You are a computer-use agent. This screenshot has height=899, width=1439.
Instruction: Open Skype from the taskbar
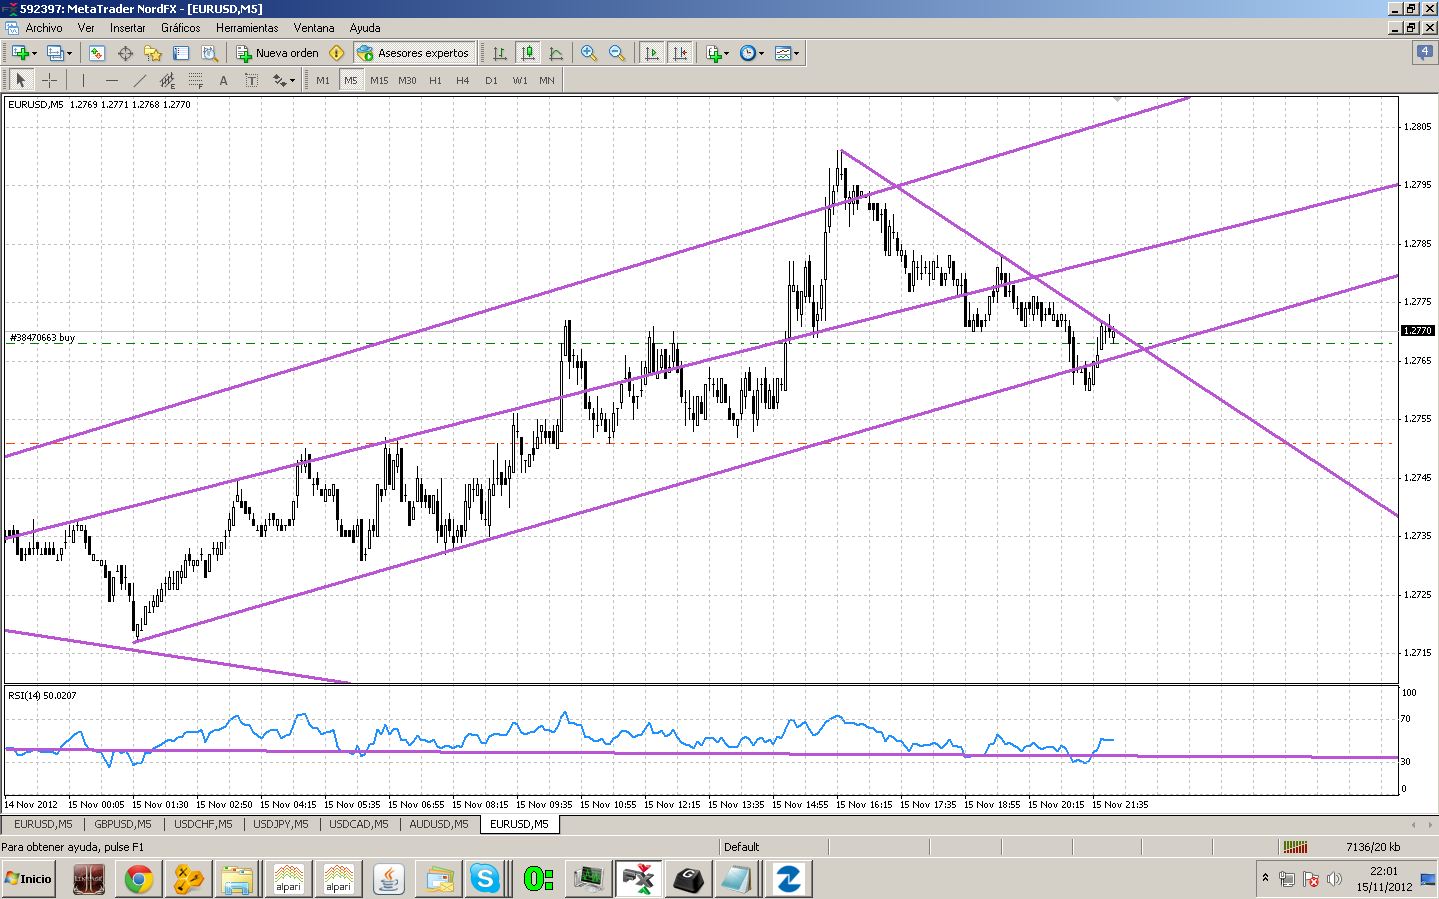[x=485, y=879]
